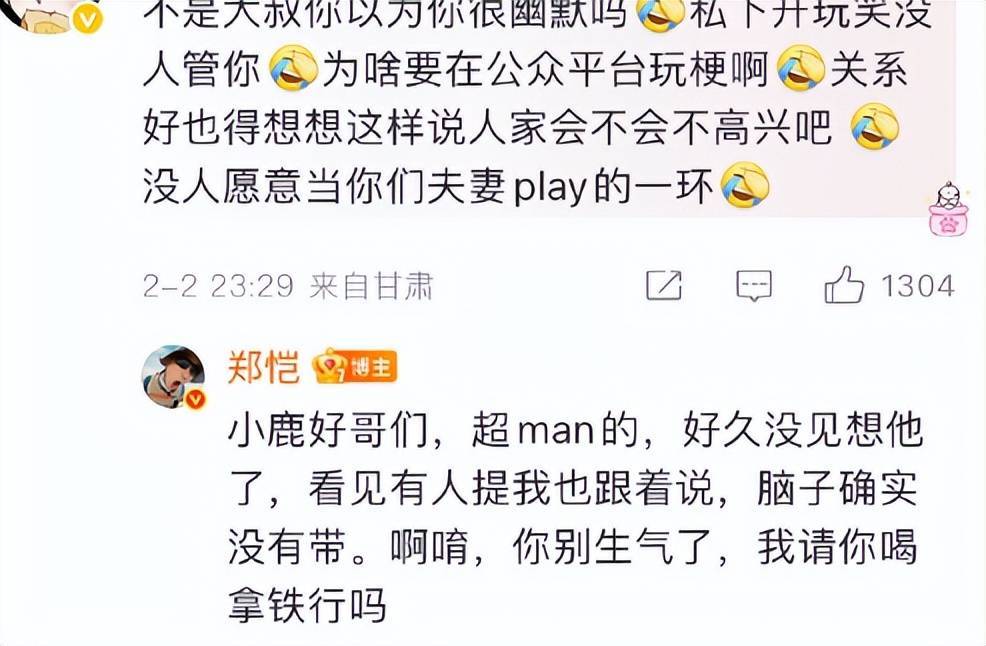Open 郑恺's profile avatar
The width and height of the screenshot is (986, 646).
[x=173, y=376]
